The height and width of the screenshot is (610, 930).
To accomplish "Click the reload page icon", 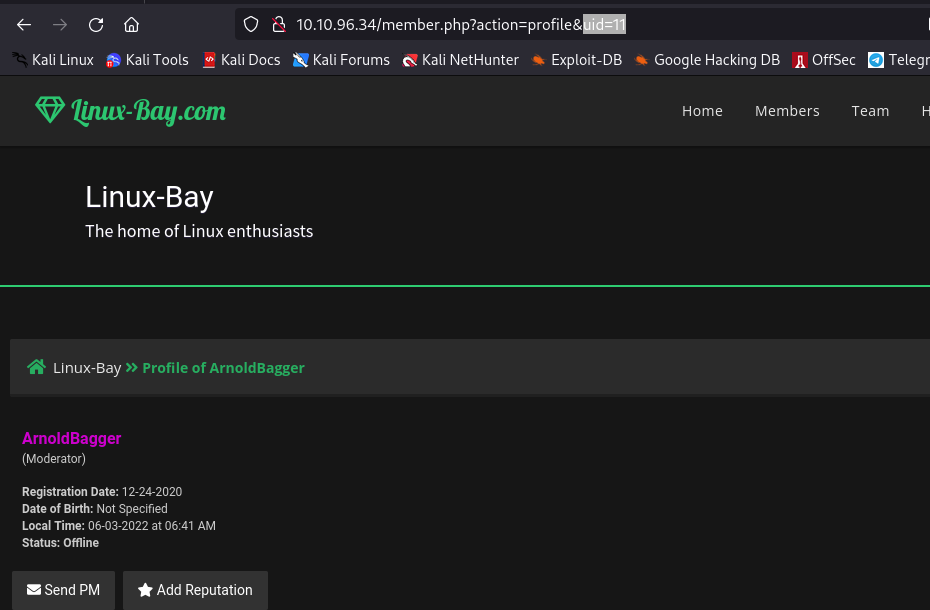I will point(96,25).
